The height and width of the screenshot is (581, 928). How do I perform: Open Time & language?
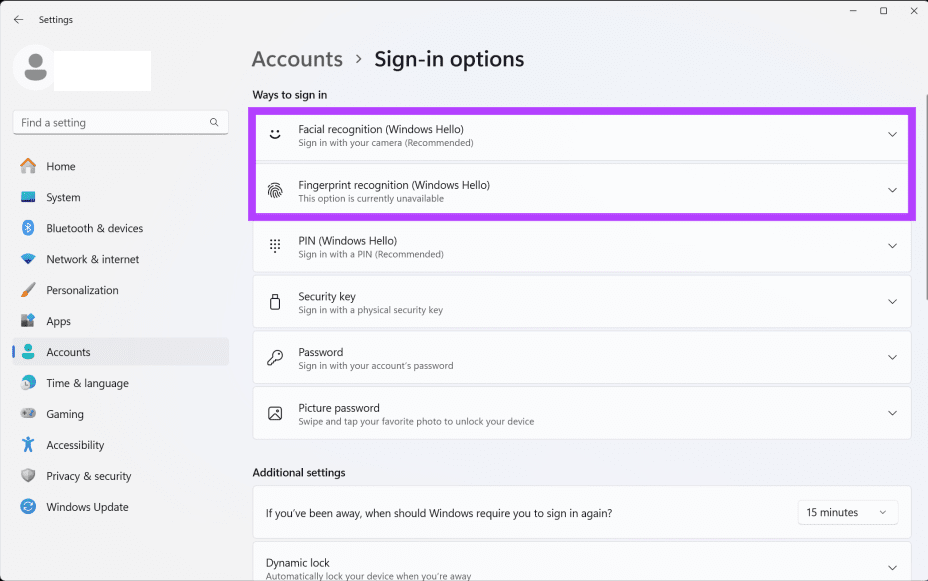pos(120,383)
